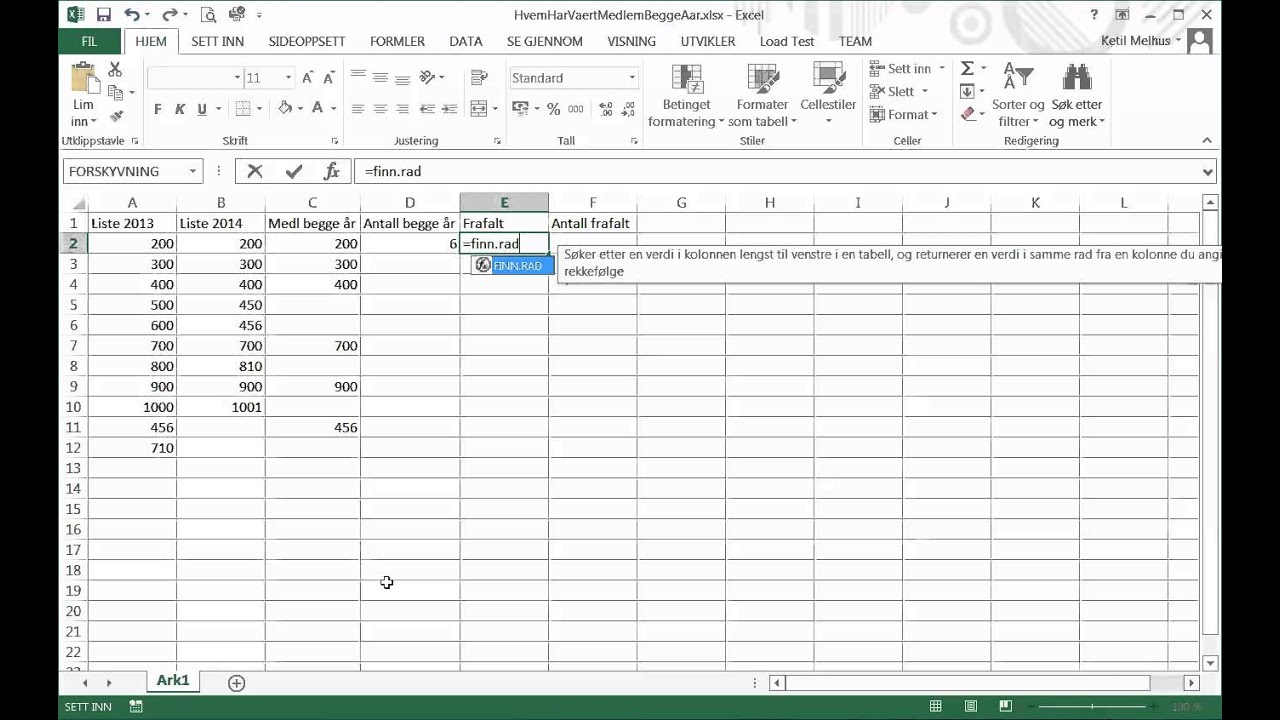Apply font color A
This screenshot has height=720, width=1280.
click(x=318, y=108)
